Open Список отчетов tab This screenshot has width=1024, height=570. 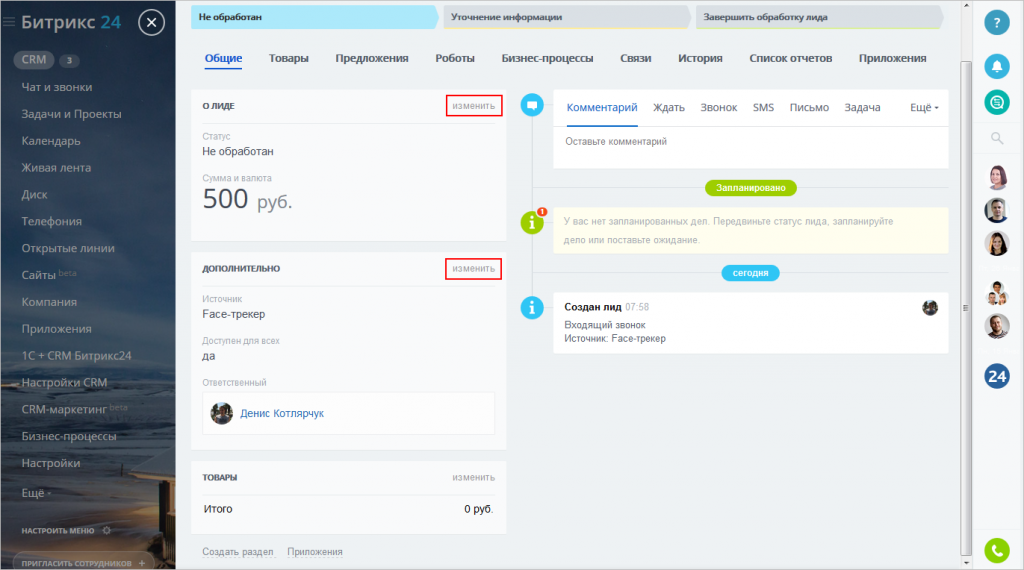tap(790, 58)
